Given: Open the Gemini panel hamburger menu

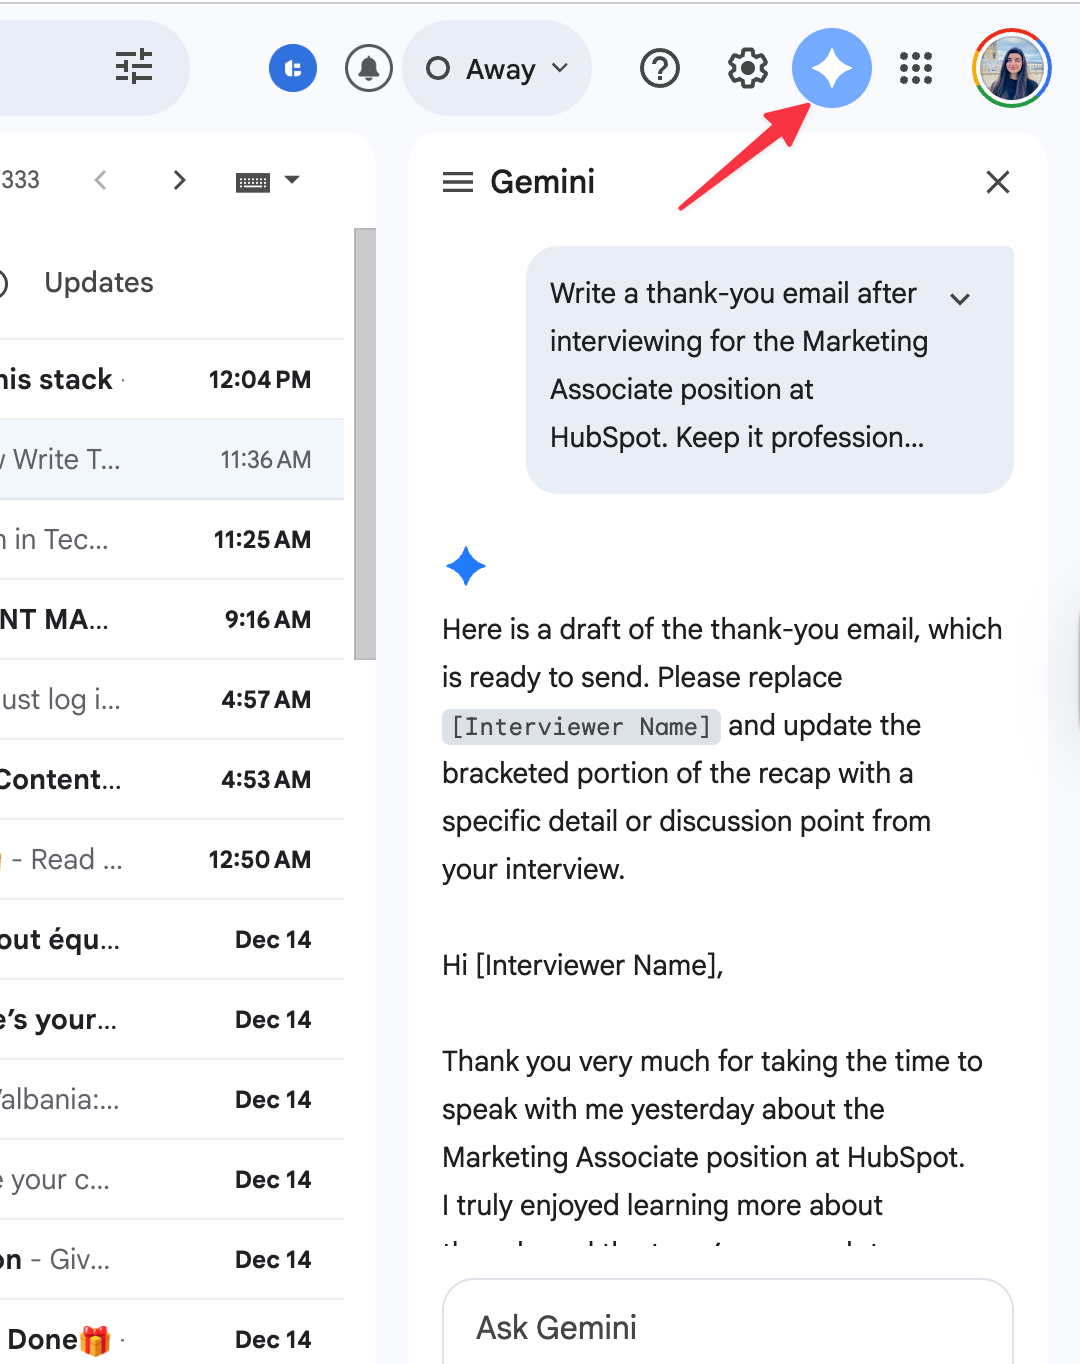Looking at the screenshot, I should pos(458,182).
